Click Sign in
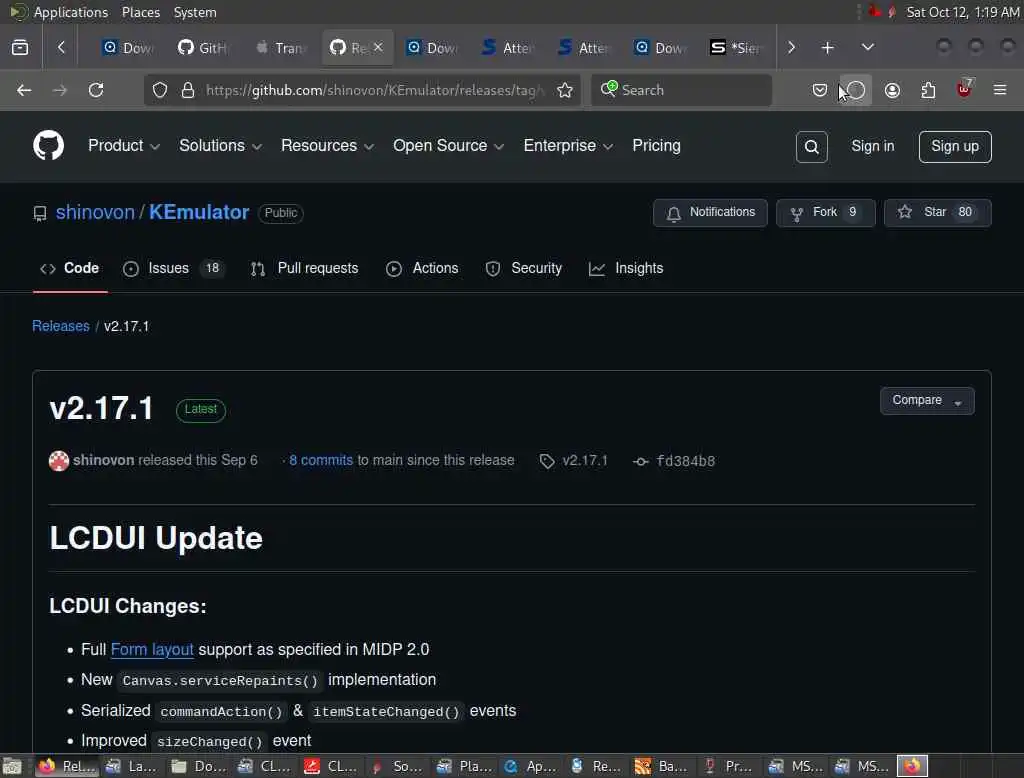The width and height of the screenshot is (1024, 778). point(872,146)
